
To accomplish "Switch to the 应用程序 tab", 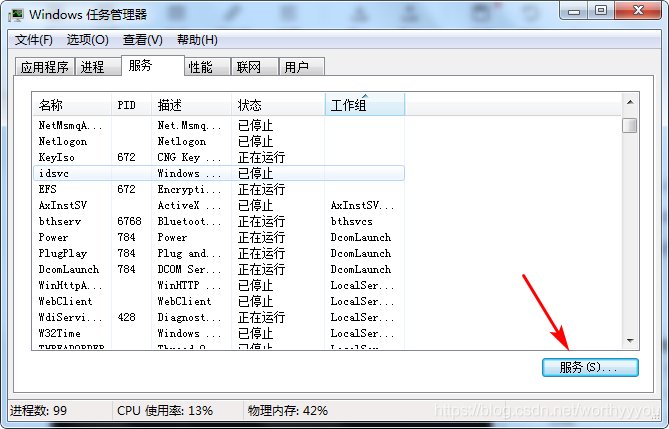I will pyautogui.click(x=44, y=67).
